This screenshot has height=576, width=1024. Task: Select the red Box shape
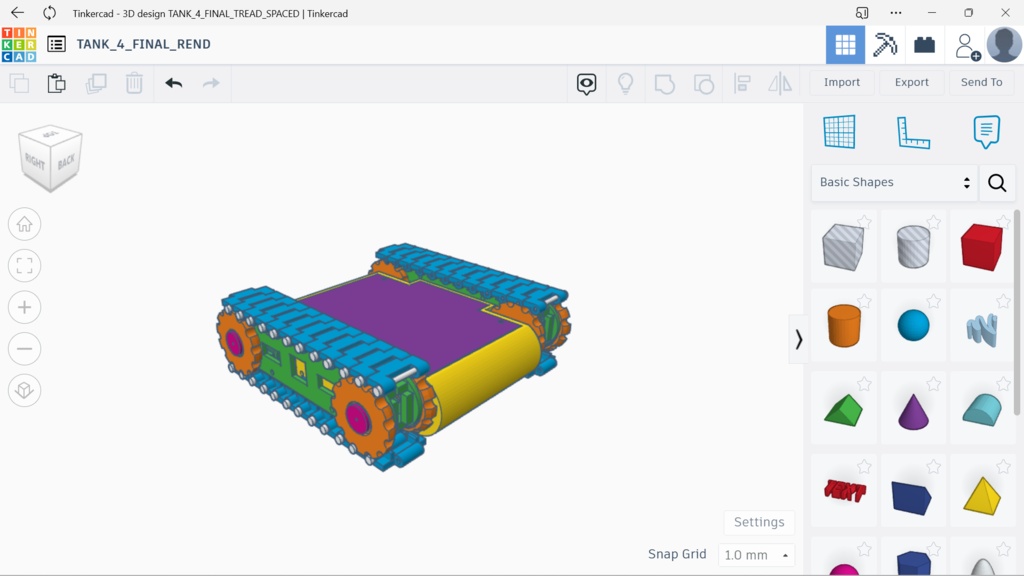click(982, 247)
